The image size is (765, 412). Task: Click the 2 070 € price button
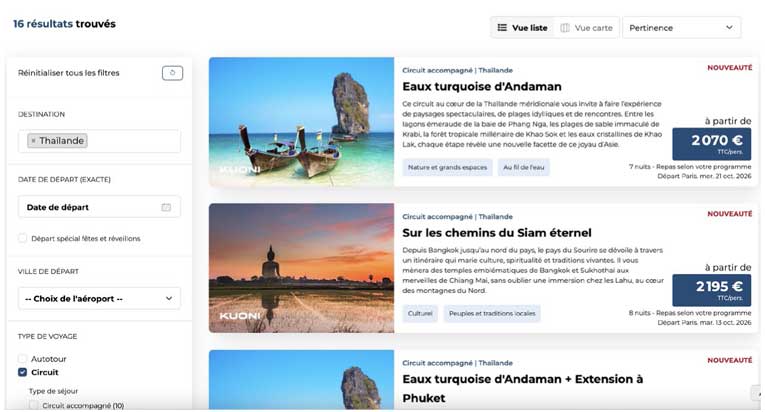711,144
